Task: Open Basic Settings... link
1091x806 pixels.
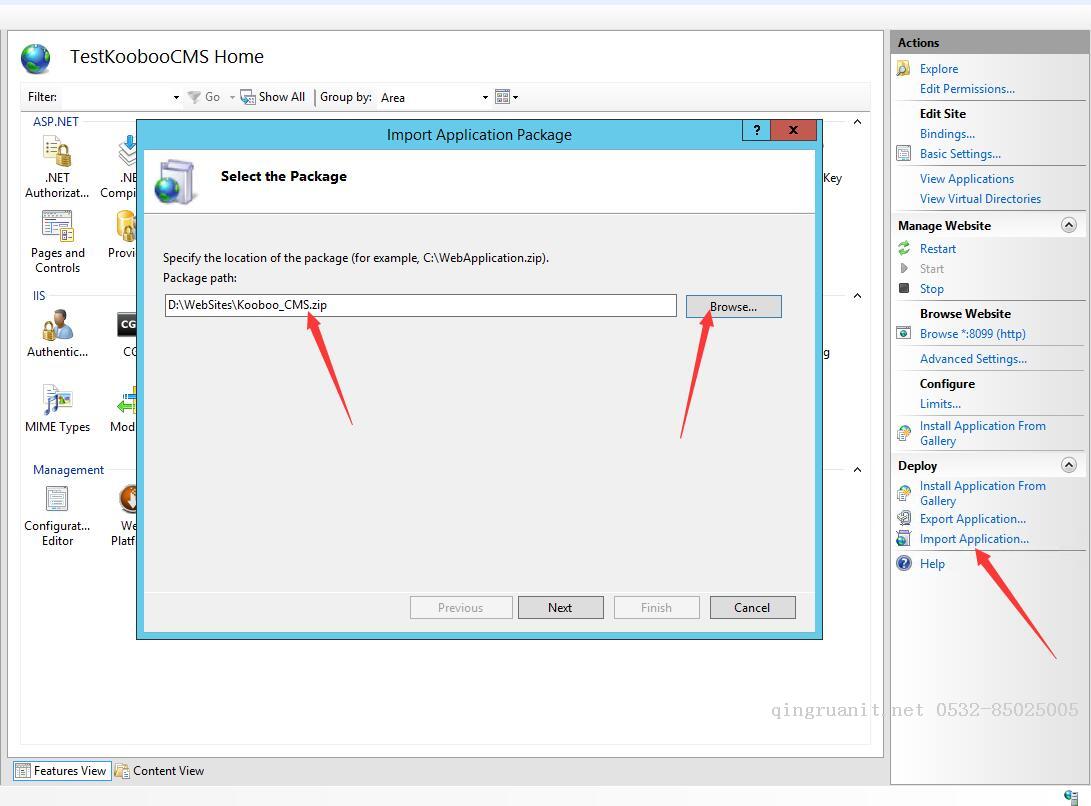Action: [x=960, y=154]
